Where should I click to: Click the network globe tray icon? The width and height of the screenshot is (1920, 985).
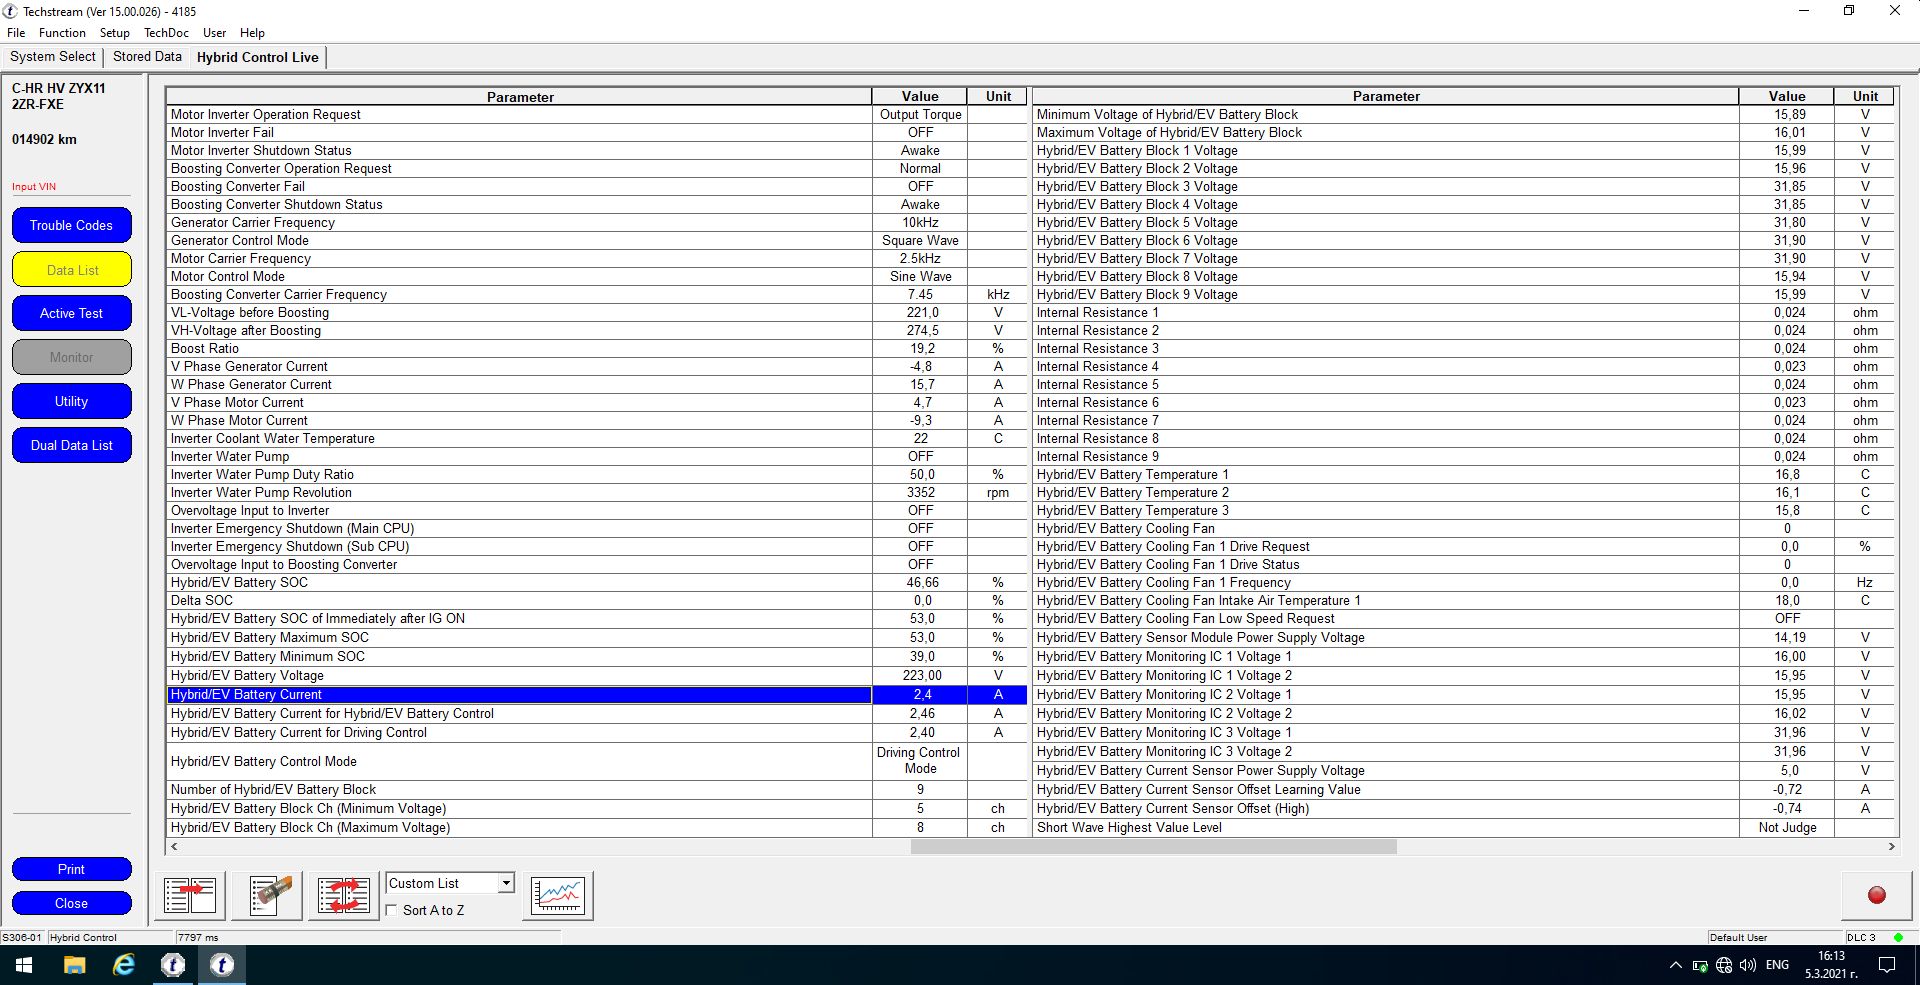[x=1724, y=965]
